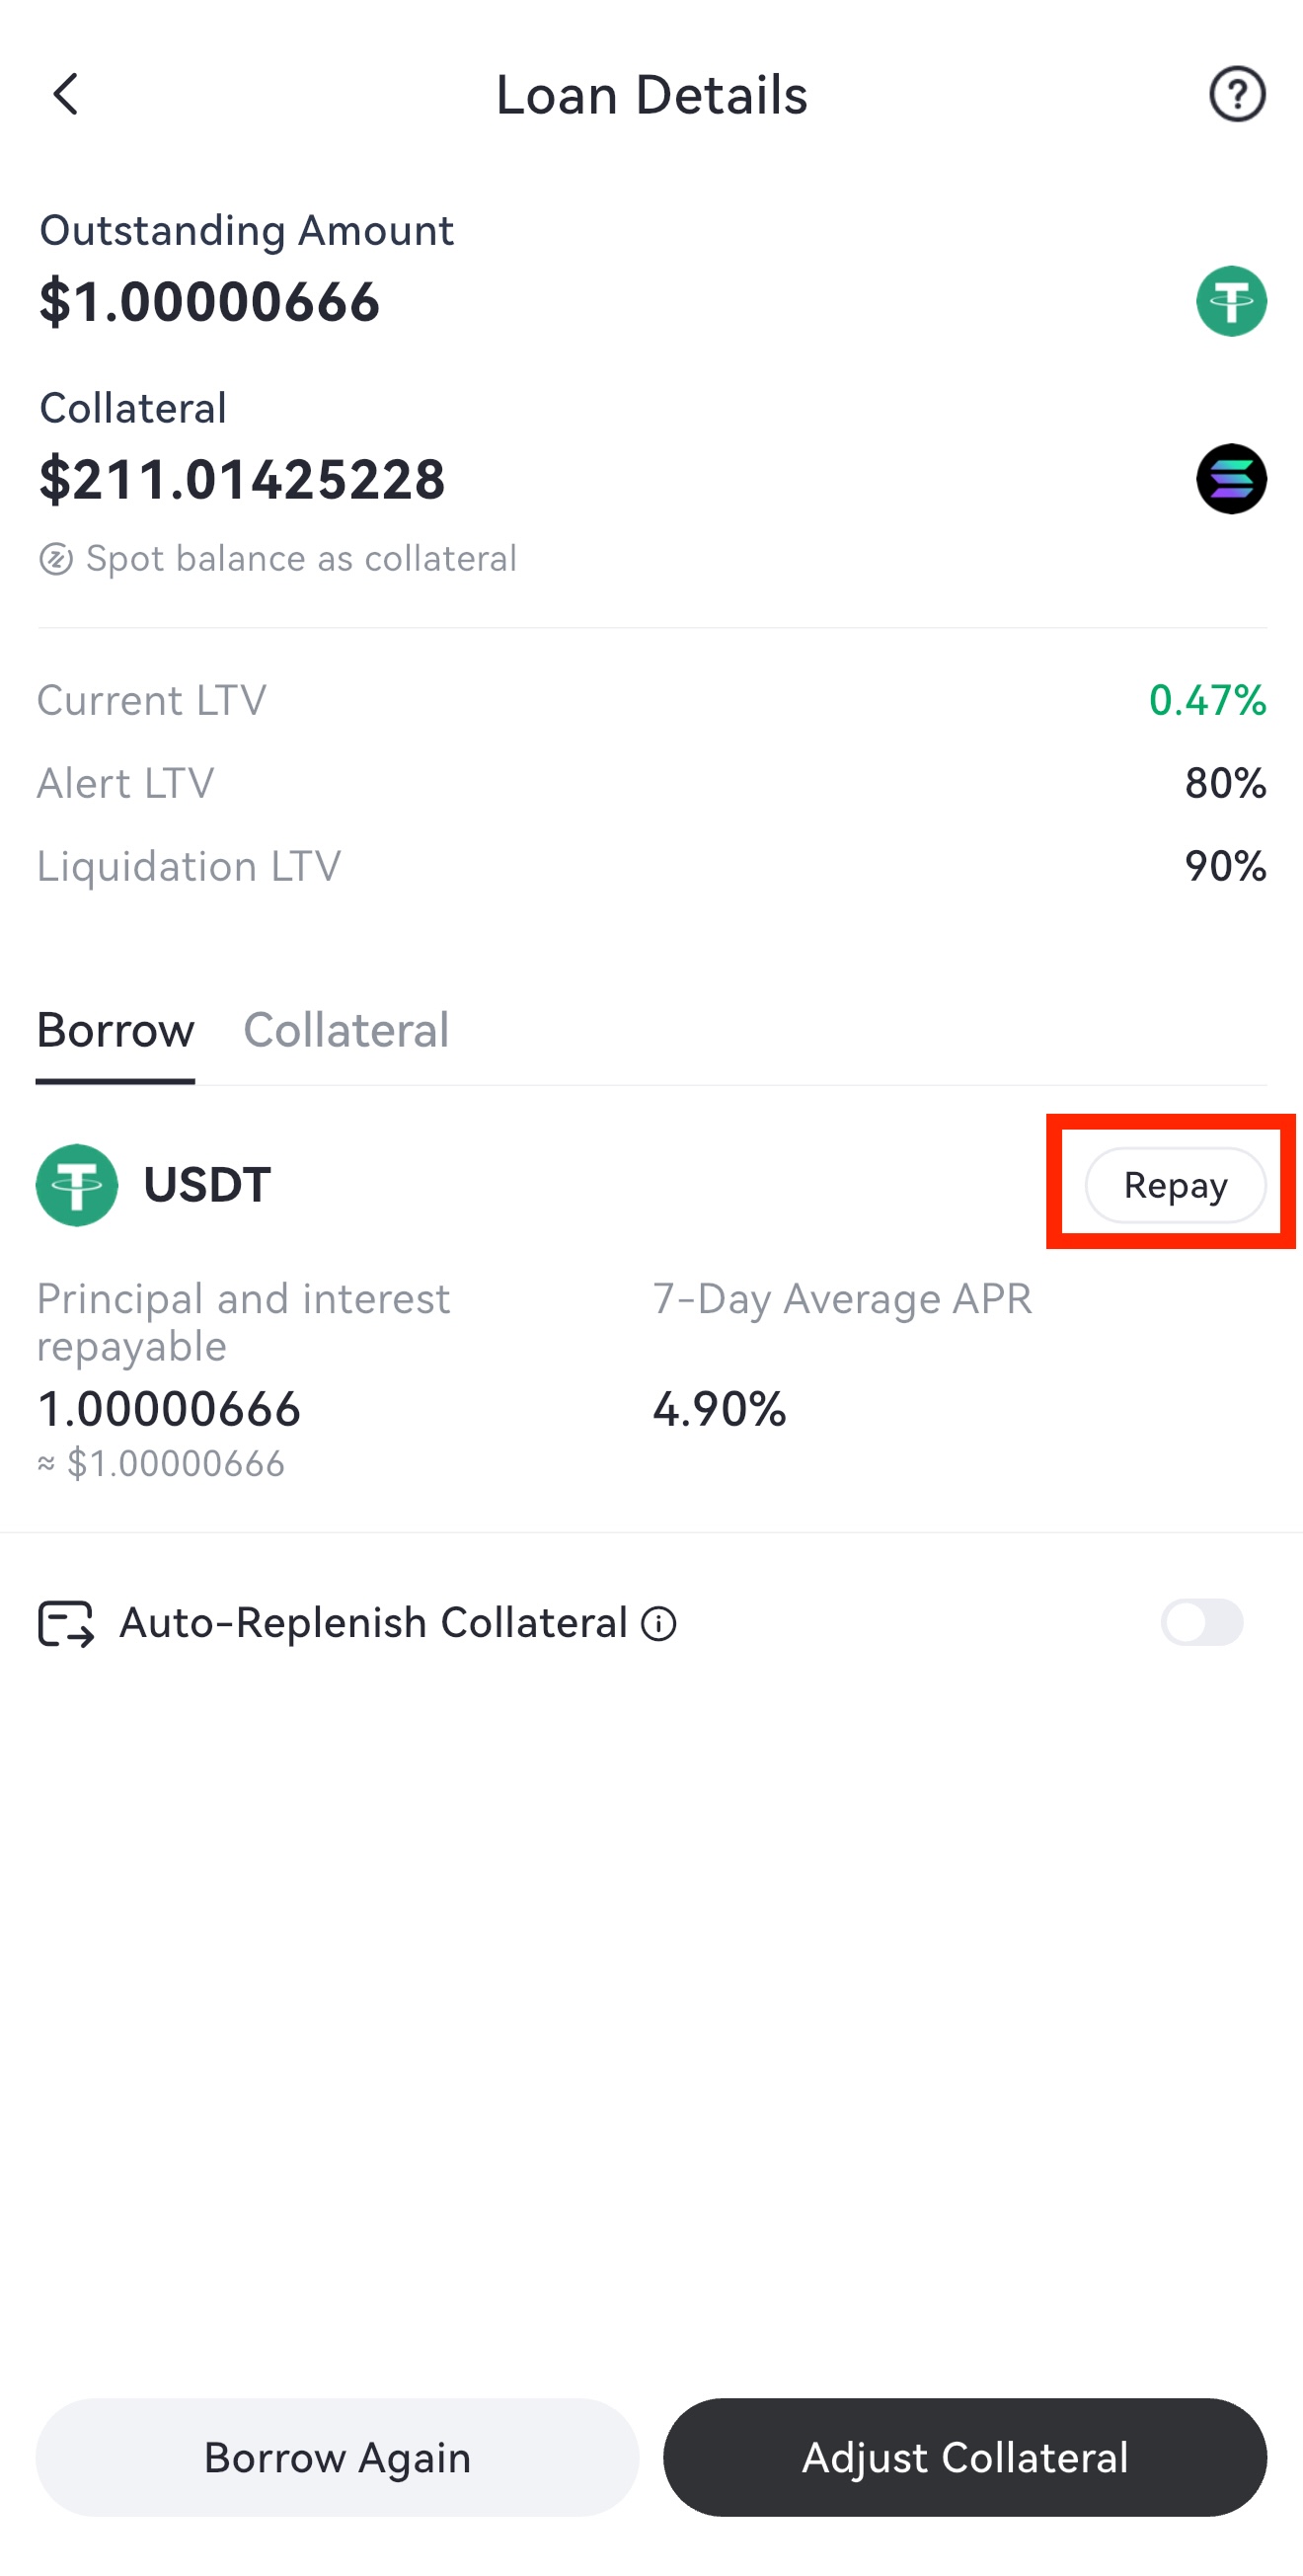Tap the Auto-Replenish Collateral transfer icon

point(66,1623)
